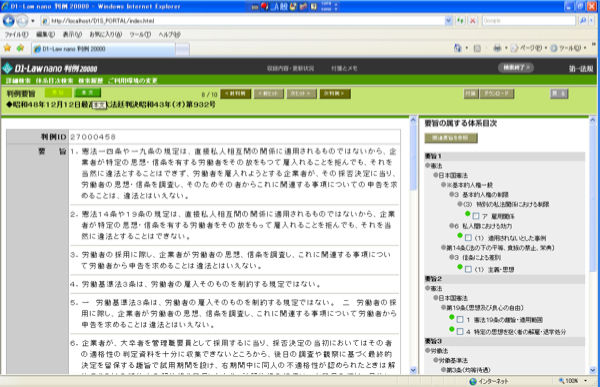This screenshot has width=600, height=387.
Task: Open 検索履歴 in green navigation bar
Action: point(90,81)
